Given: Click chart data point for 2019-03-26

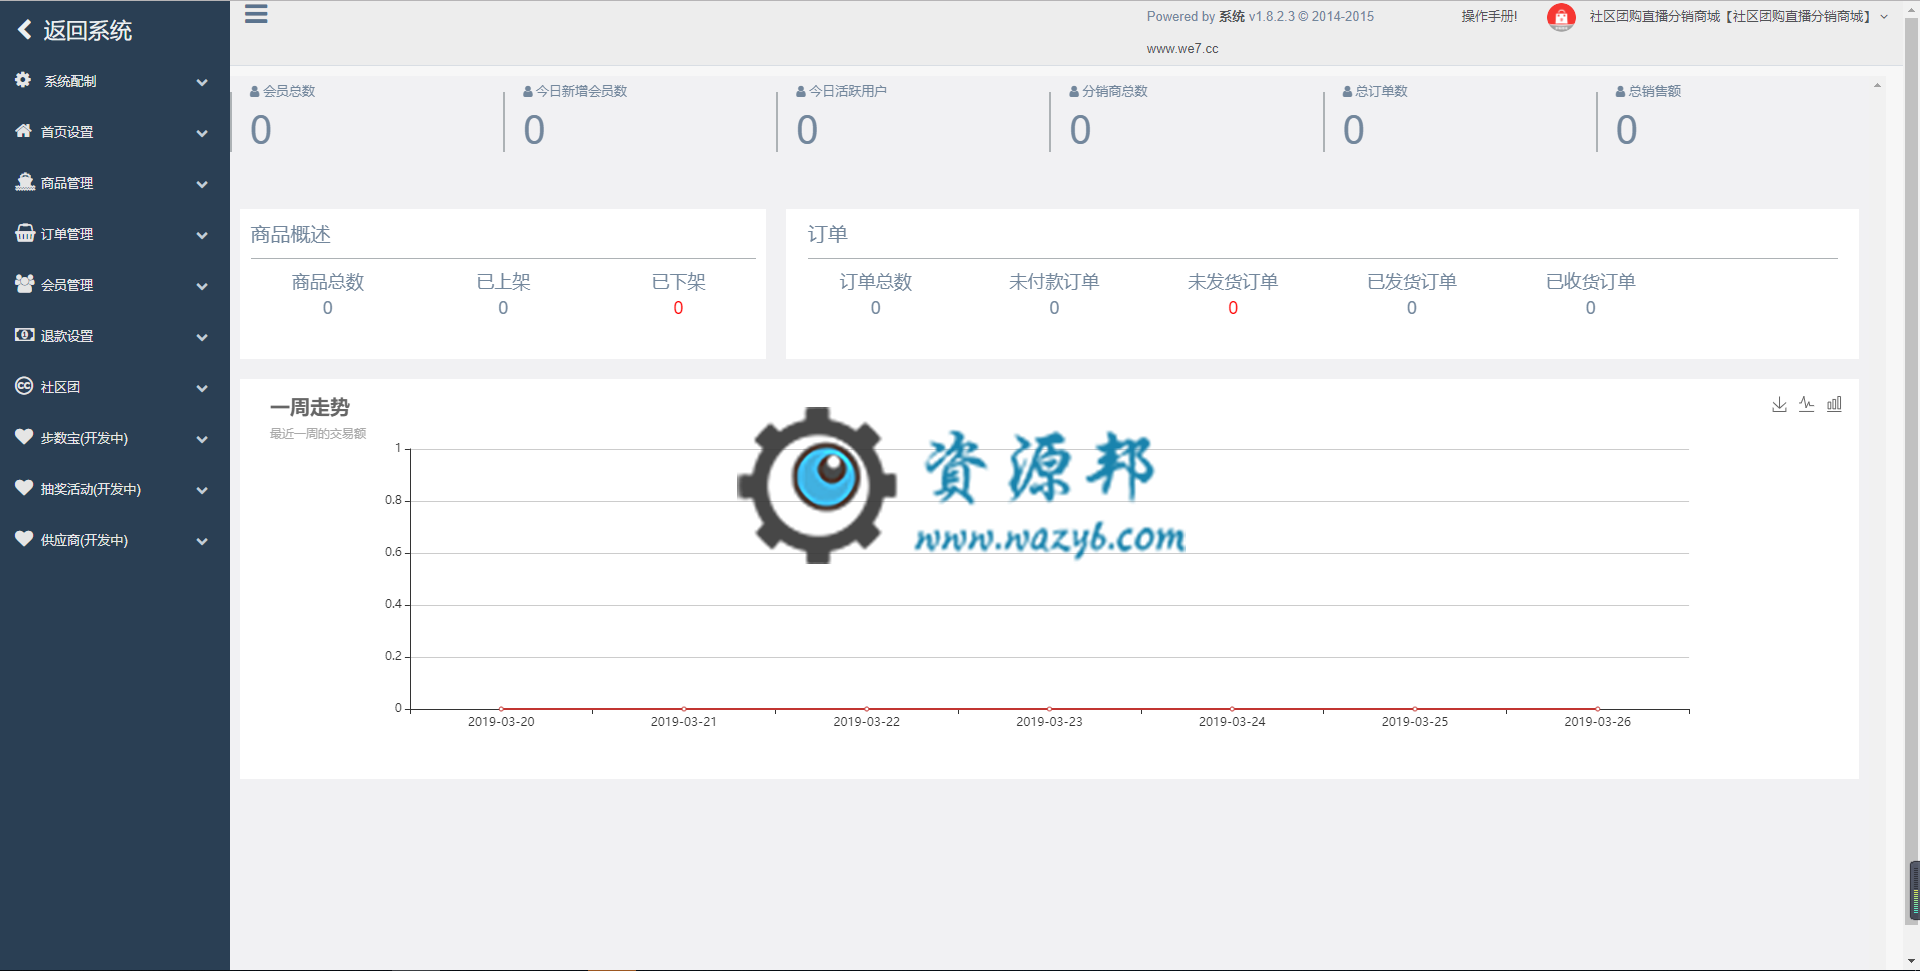Looking at the screenshot, I should click(1597, 709).
